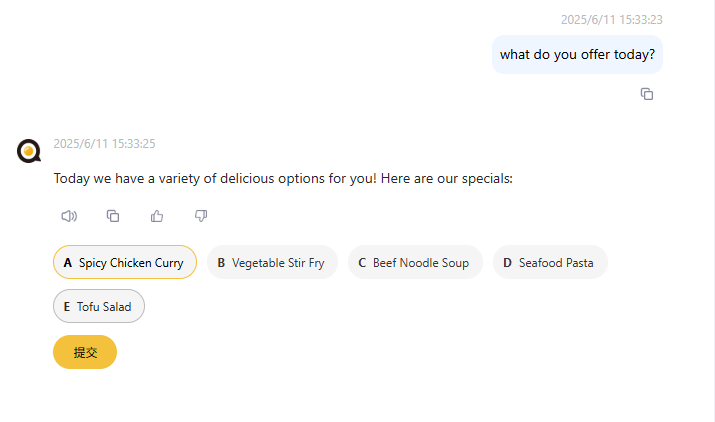
Task: Select option A Spicy Chicken Curry
Action: (125, 262)
